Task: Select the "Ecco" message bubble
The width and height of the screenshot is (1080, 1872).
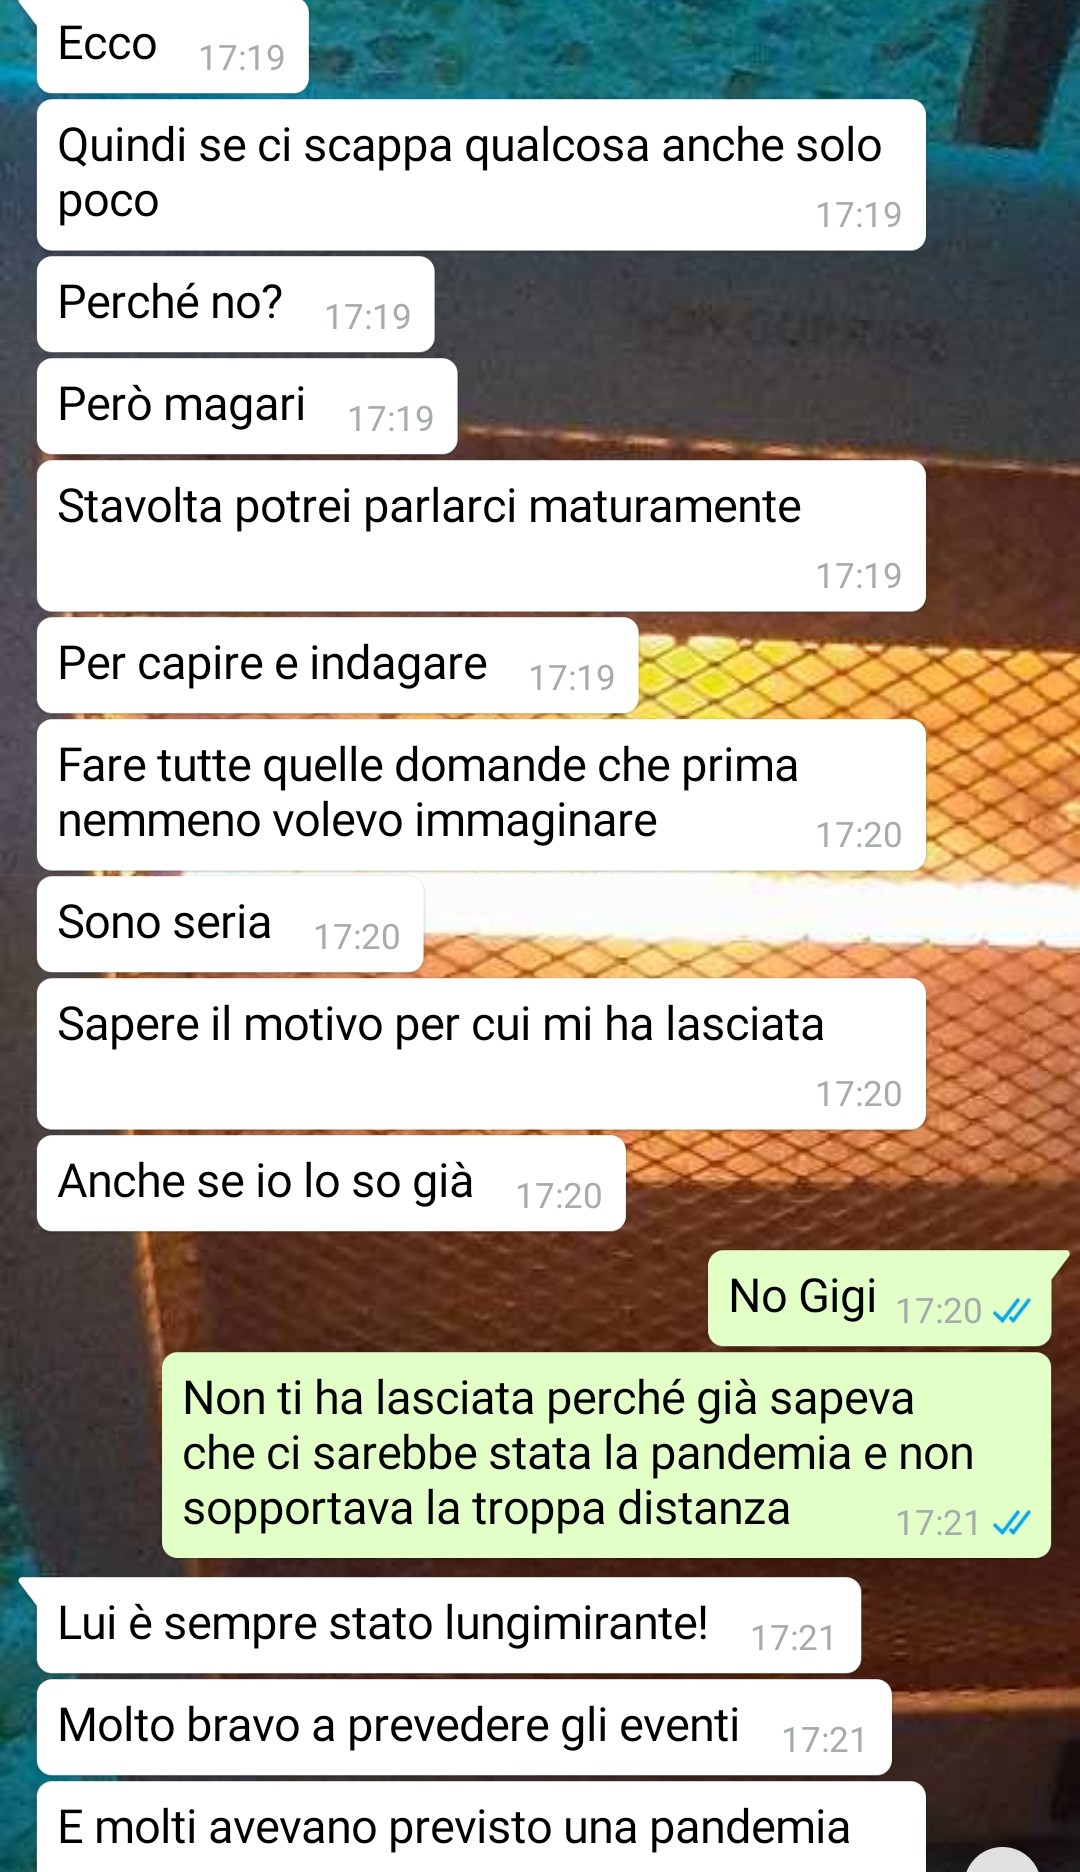Action: click(172, 46)
